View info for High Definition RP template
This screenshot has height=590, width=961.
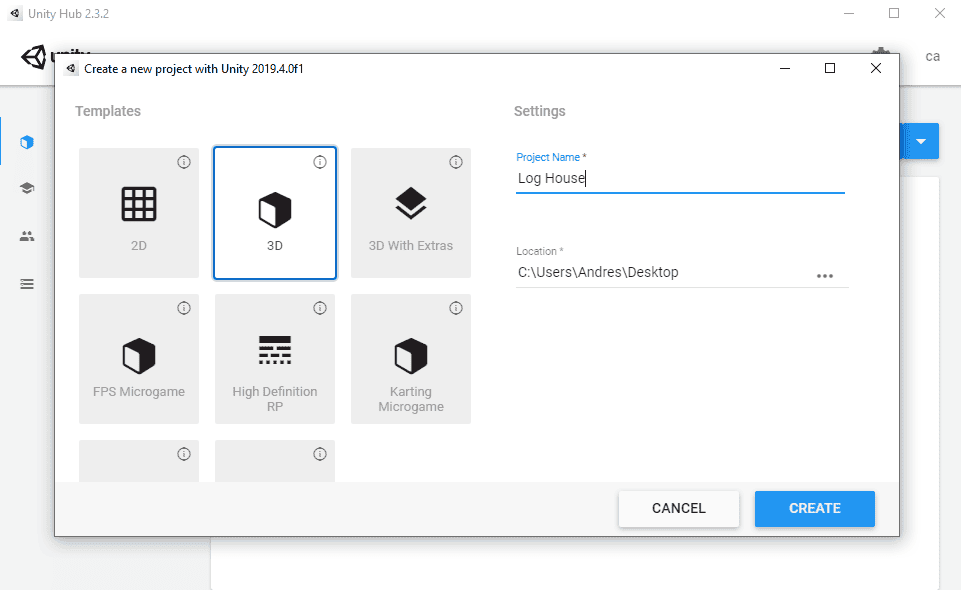pos(320,308)
